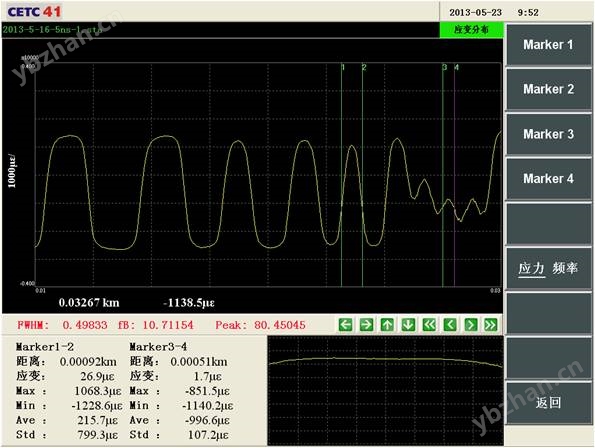The image size is (595, 448).
Task: Click marker line 1 on the graph
Action: [x=342, y=174]
